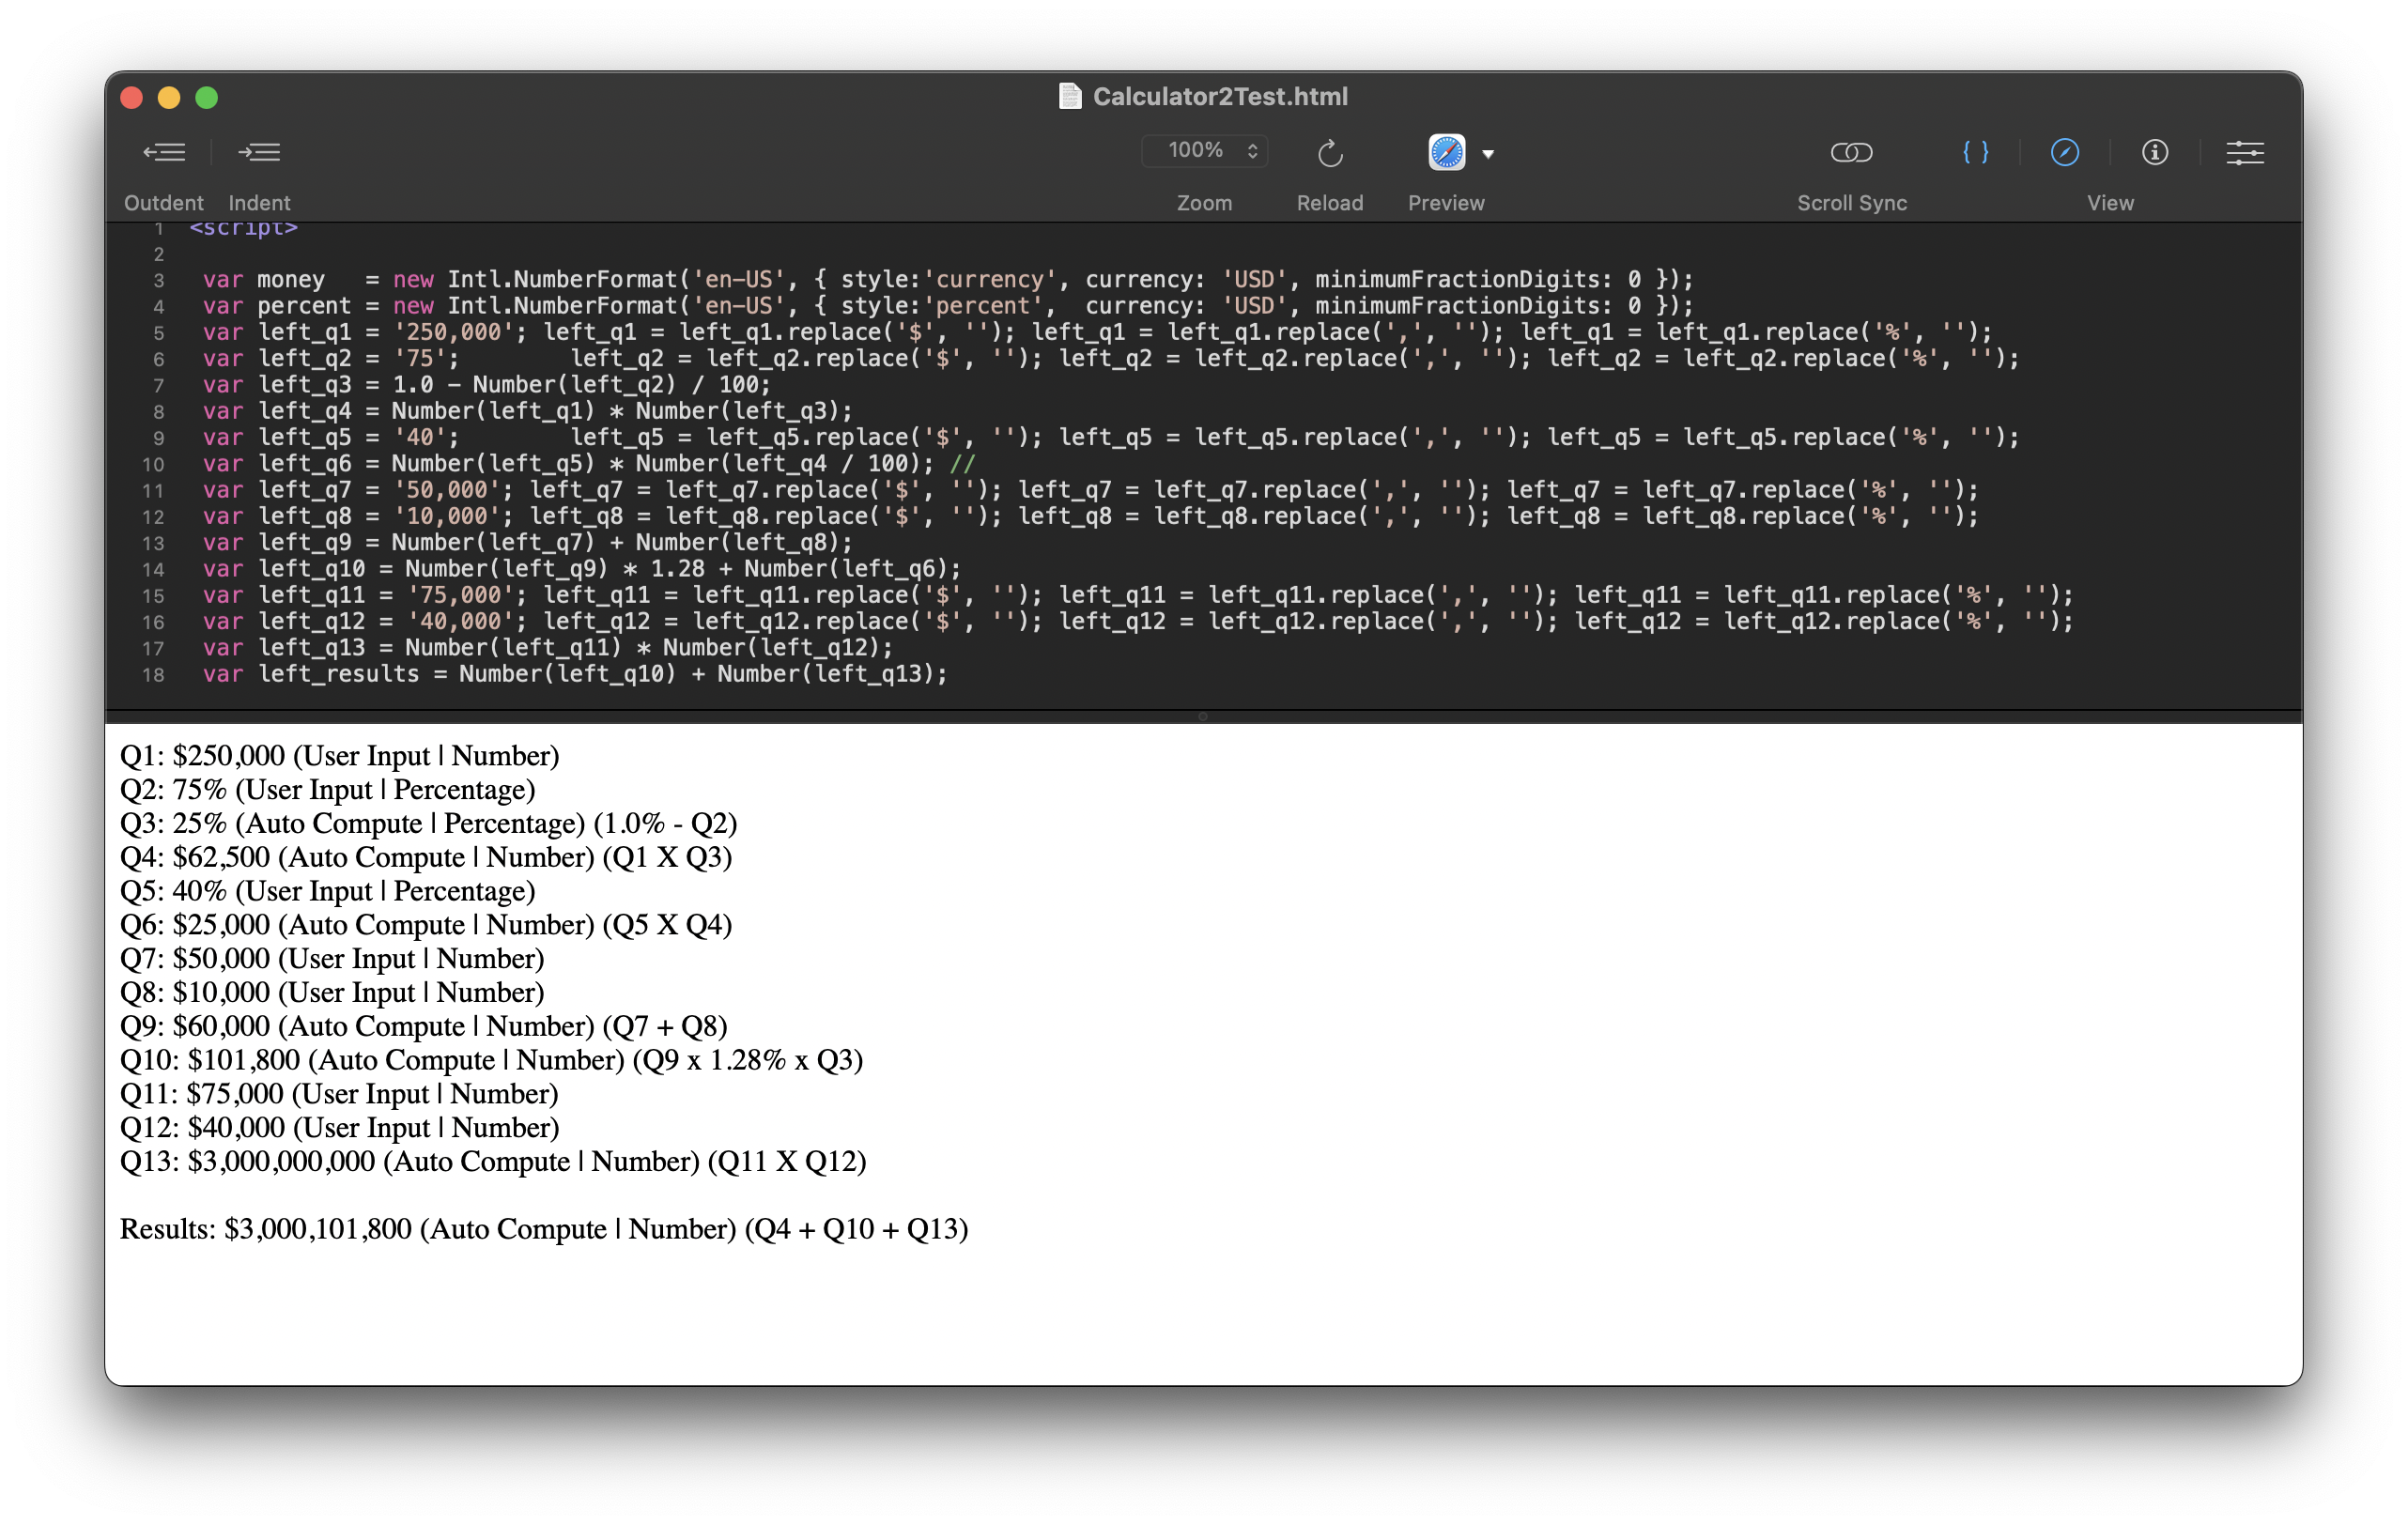The image size is (2408, 1525).
Task: Click the Safari preview browser icon
Action: tap(1446, 152)
